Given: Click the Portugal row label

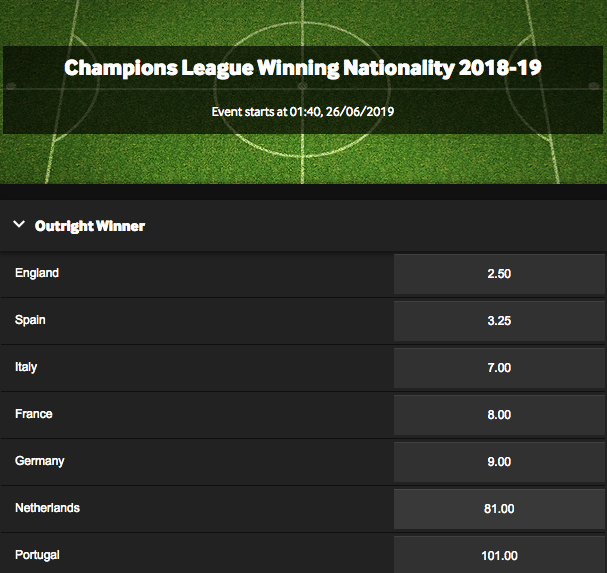Looking at the screenshot, I should [x=37, y=555].
